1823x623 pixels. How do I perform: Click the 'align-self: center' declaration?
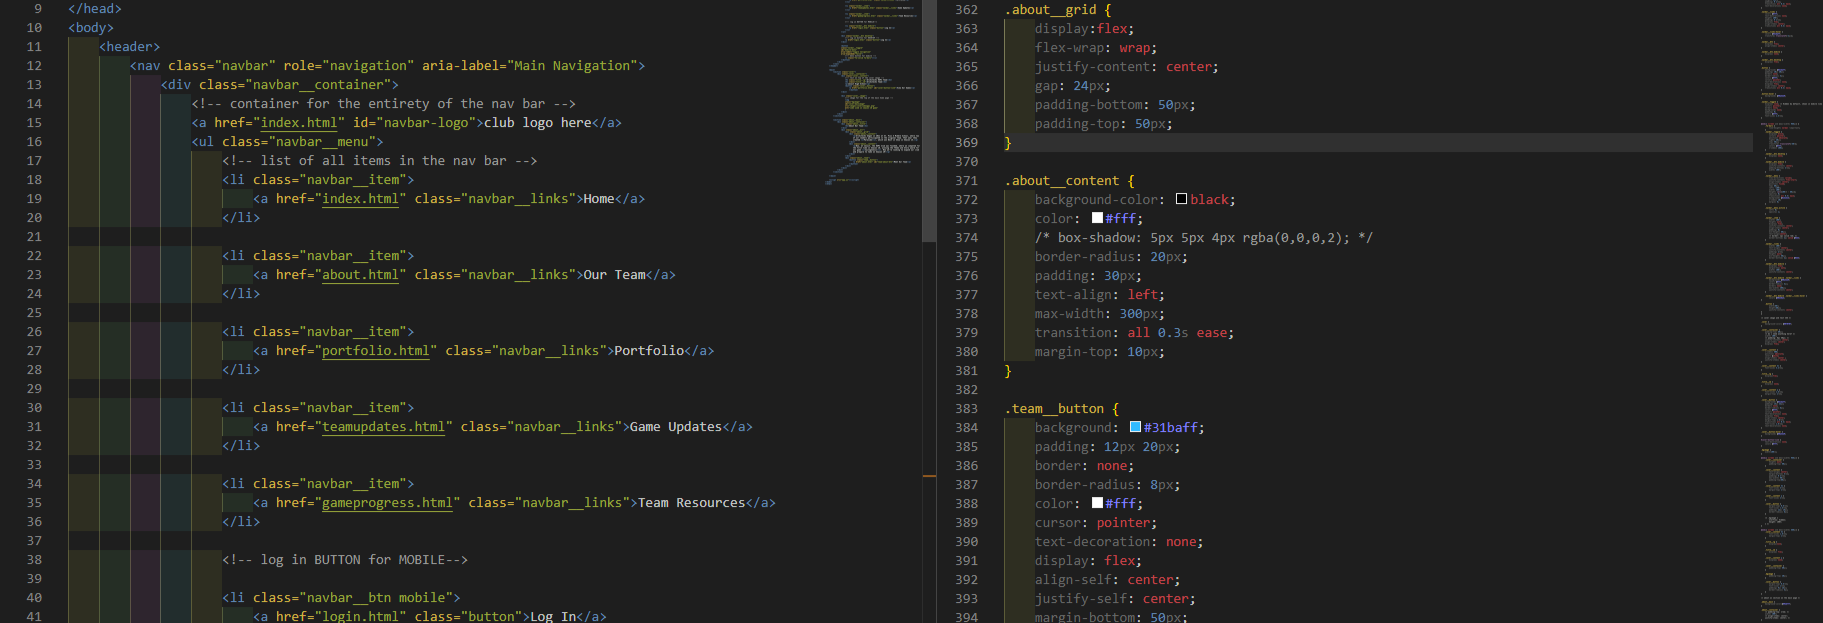(1107, 580)
